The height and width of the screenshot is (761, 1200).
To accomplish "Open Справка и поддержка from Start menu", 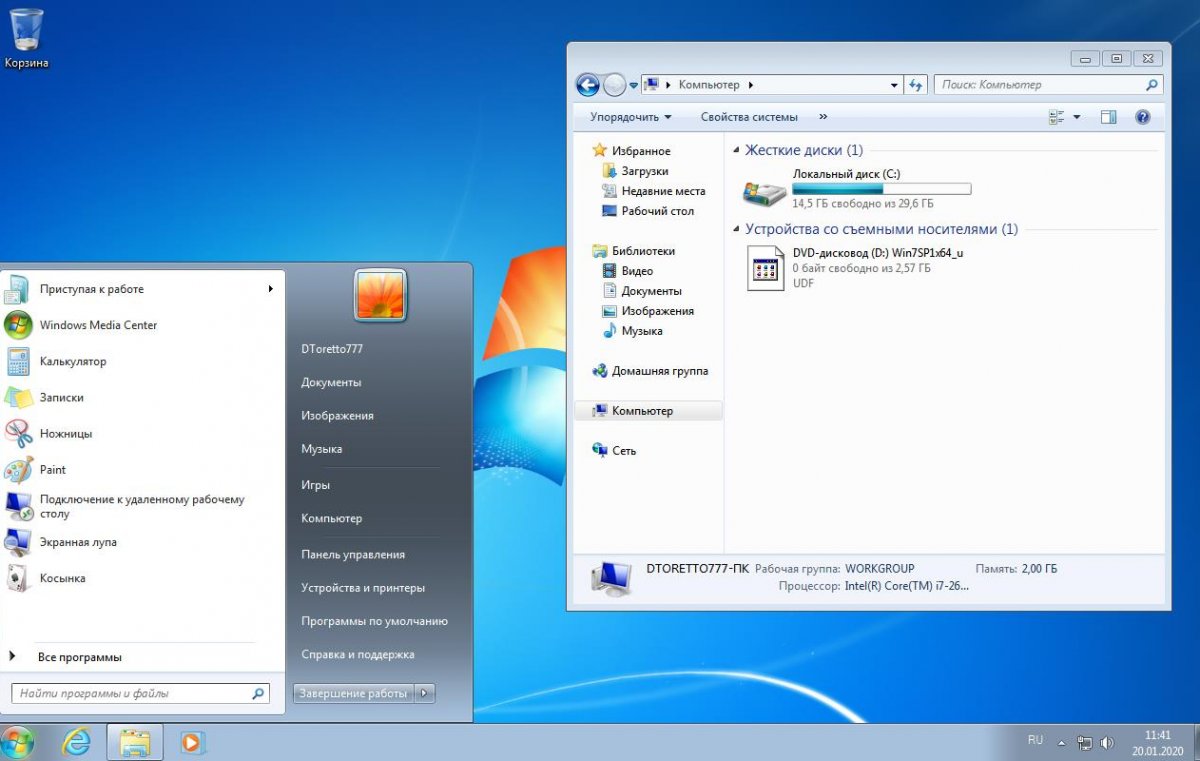I will [357, 654].
